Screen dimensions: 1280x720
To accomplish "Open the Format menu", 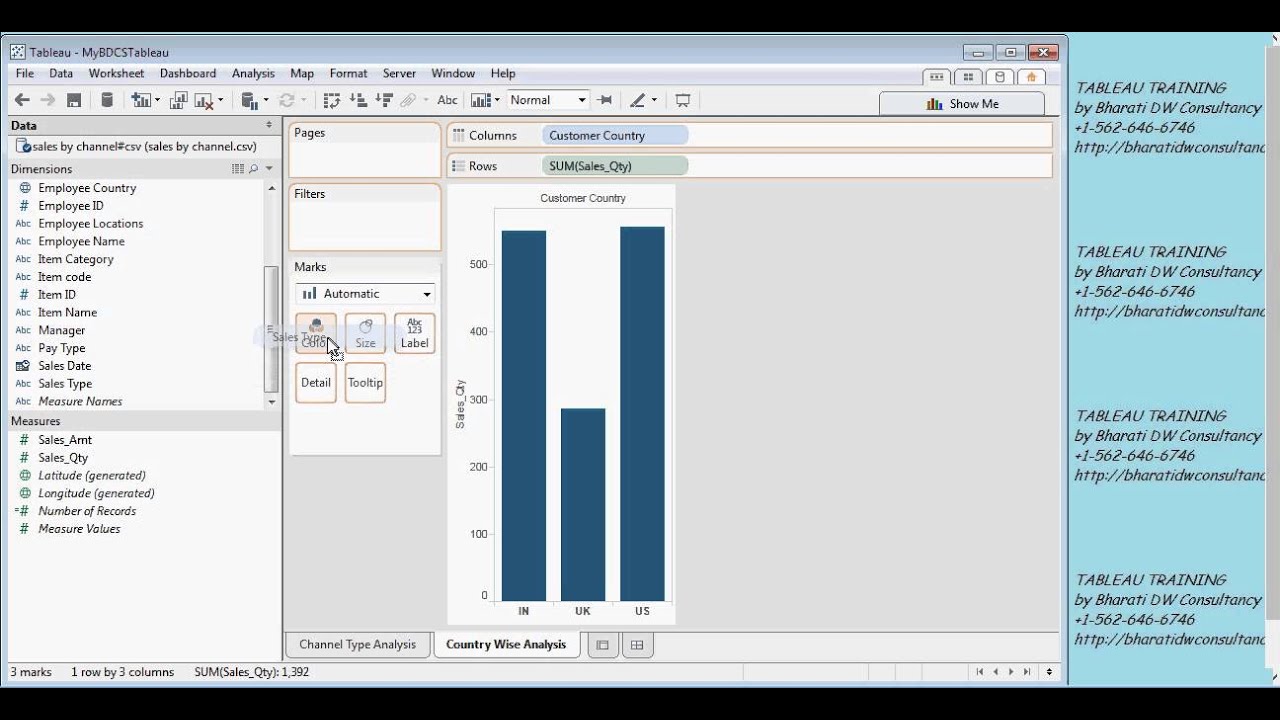I will click(x=348, y=73).
